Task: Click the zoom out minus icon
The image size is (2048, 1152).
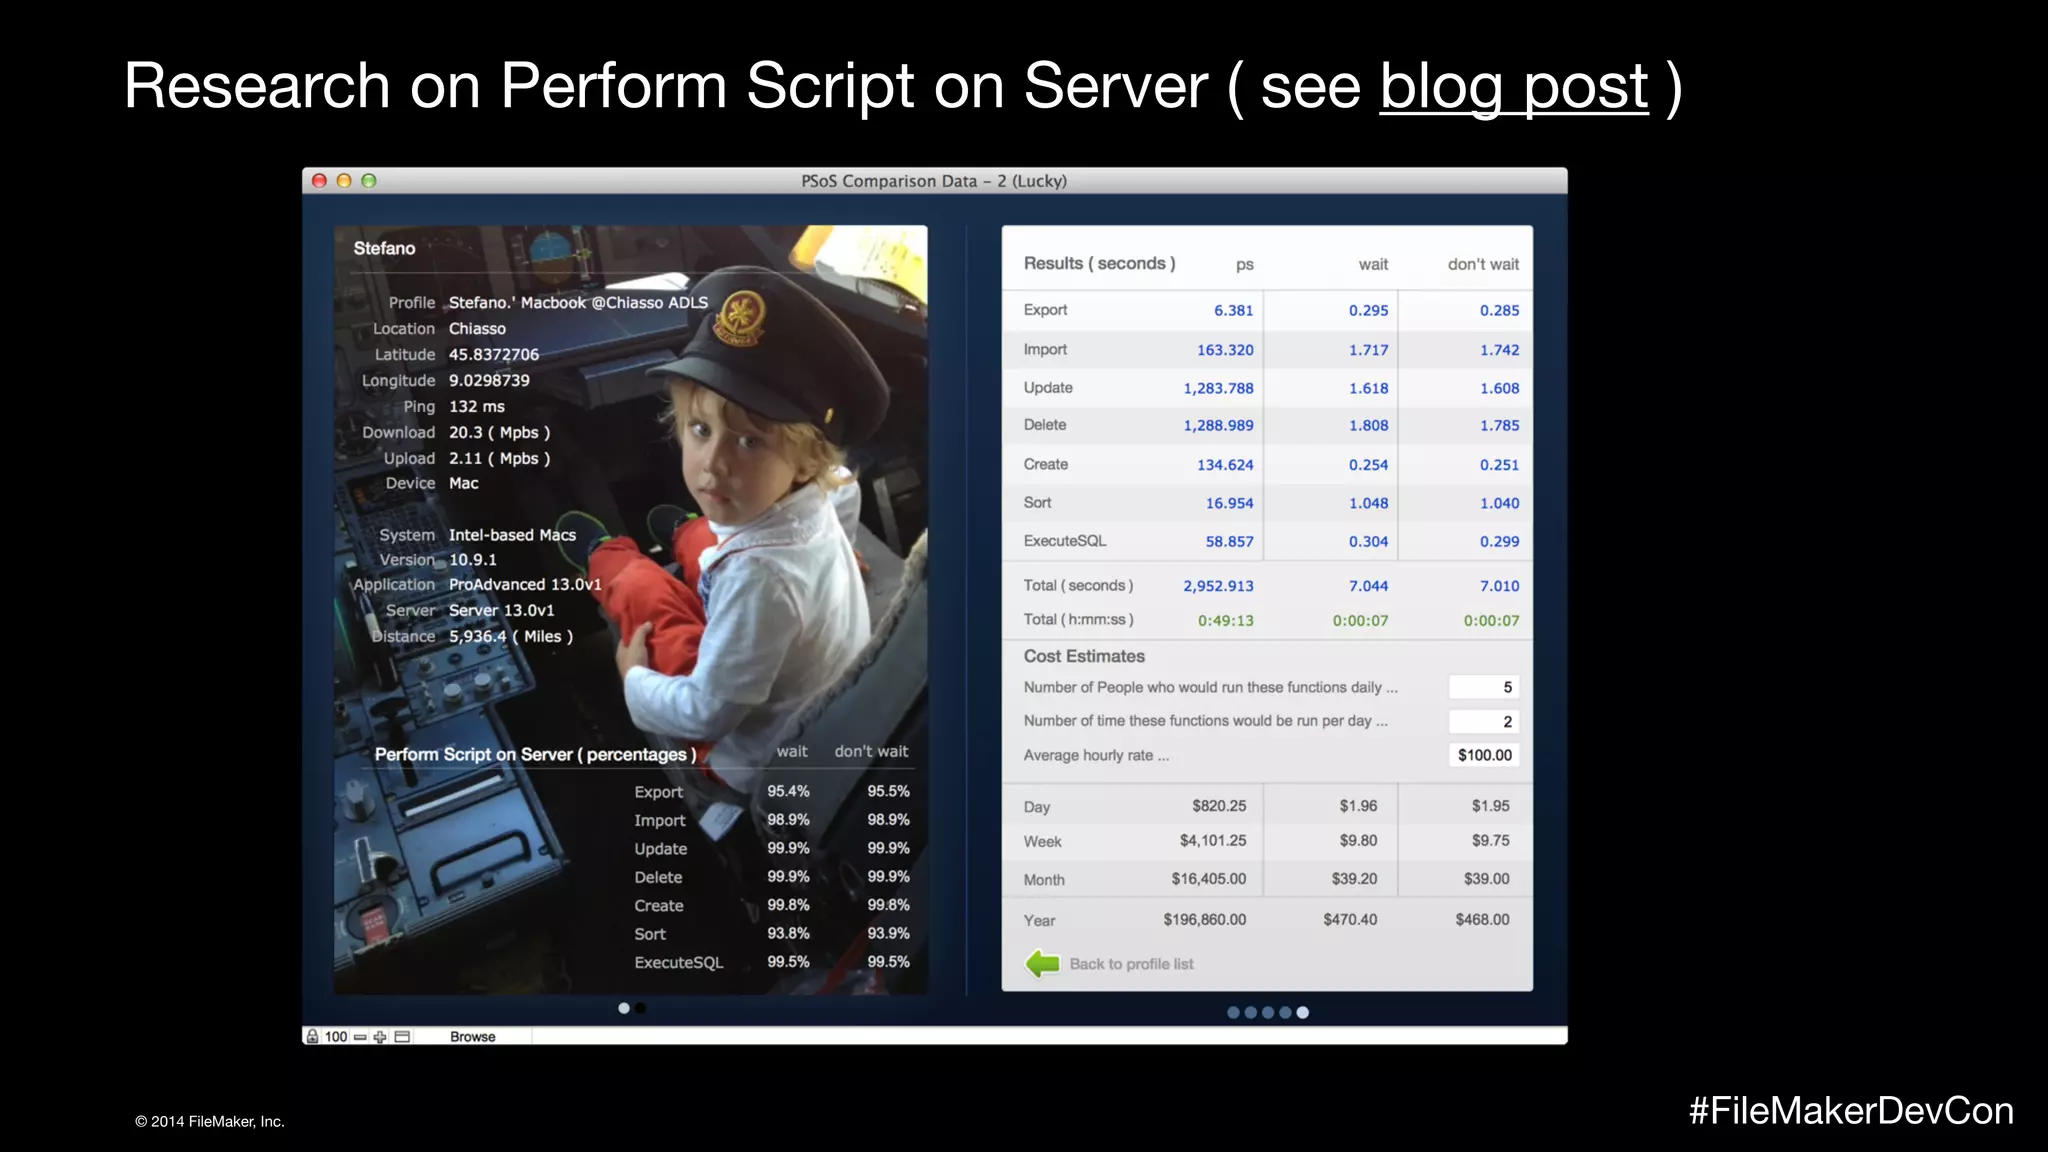Action: point(360,1037)
